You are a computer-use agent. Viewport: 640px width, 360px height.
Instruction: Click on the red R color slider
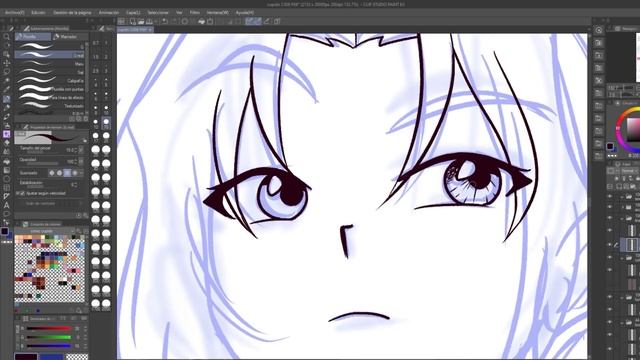pos(49,328)
